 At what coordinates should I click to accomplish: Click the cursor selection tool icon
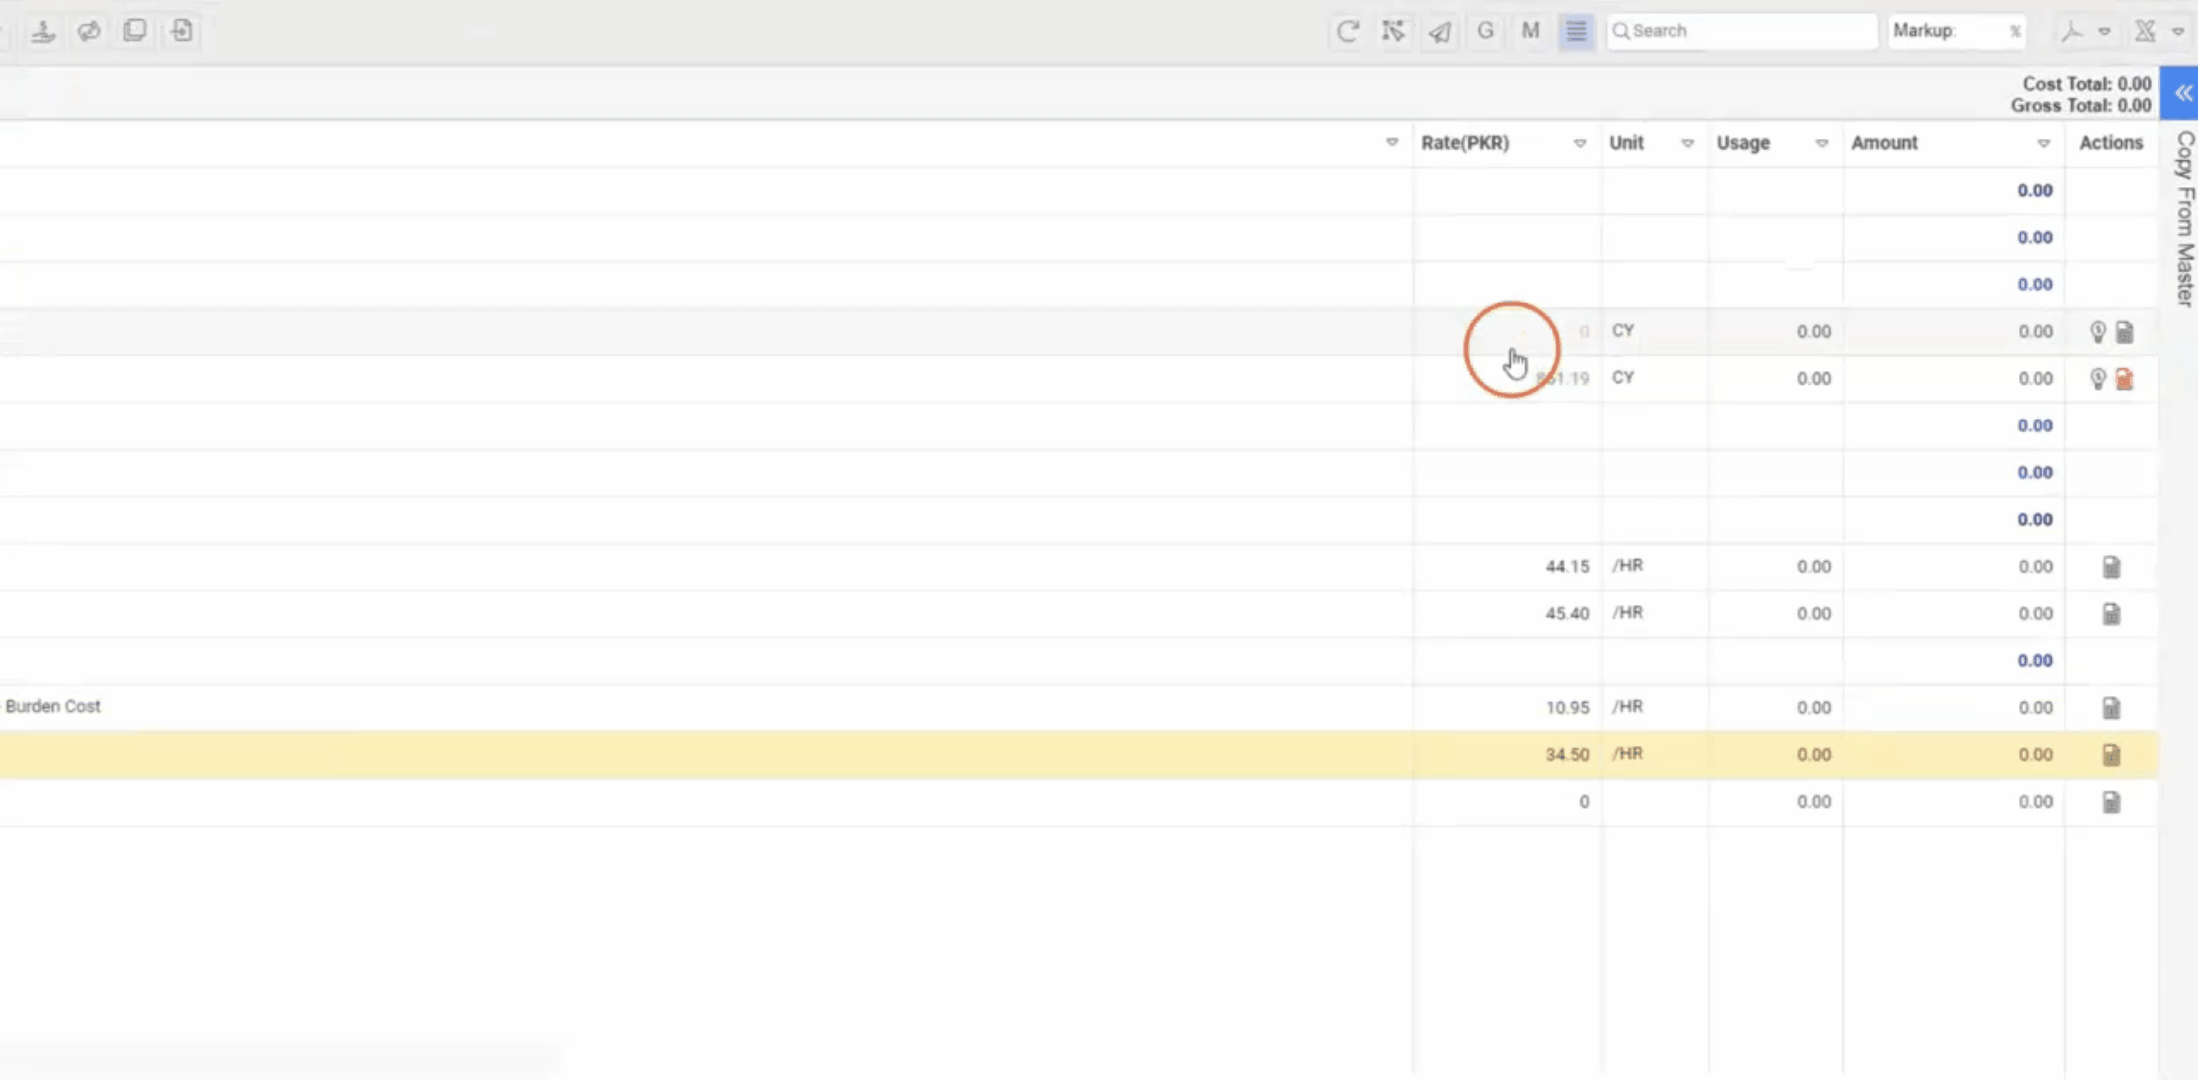pyautogui.click(x=1393, y=31)
